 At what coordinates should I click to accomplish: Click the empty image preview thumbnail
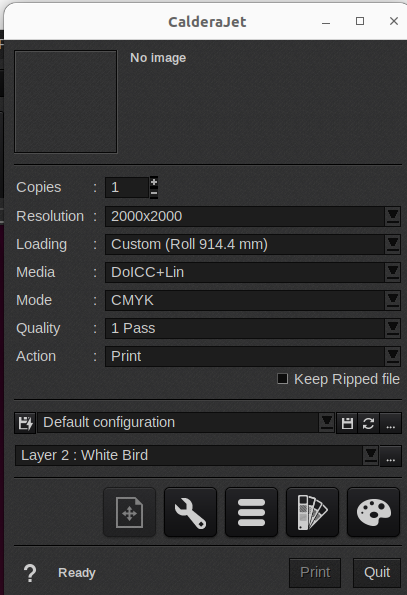click(66, 102)
